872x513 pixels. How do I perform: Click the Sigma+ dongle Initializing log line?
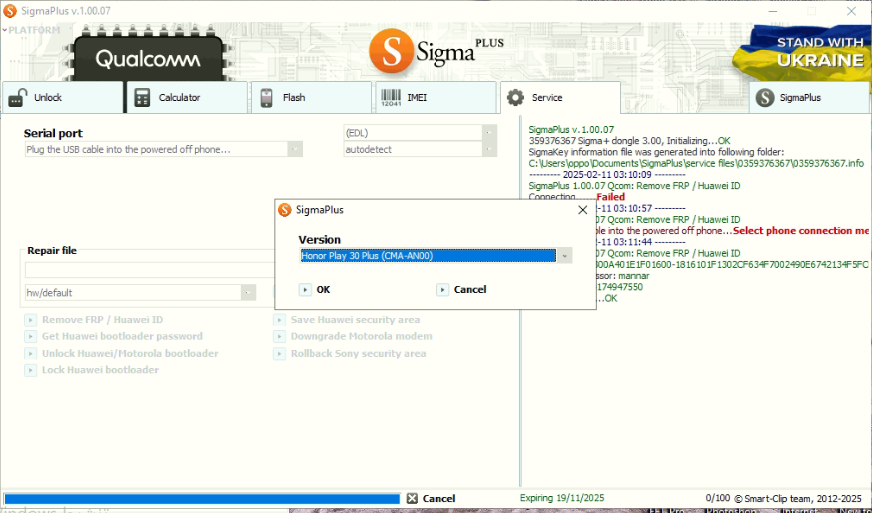pyautogui.click(x=630, y=141)
